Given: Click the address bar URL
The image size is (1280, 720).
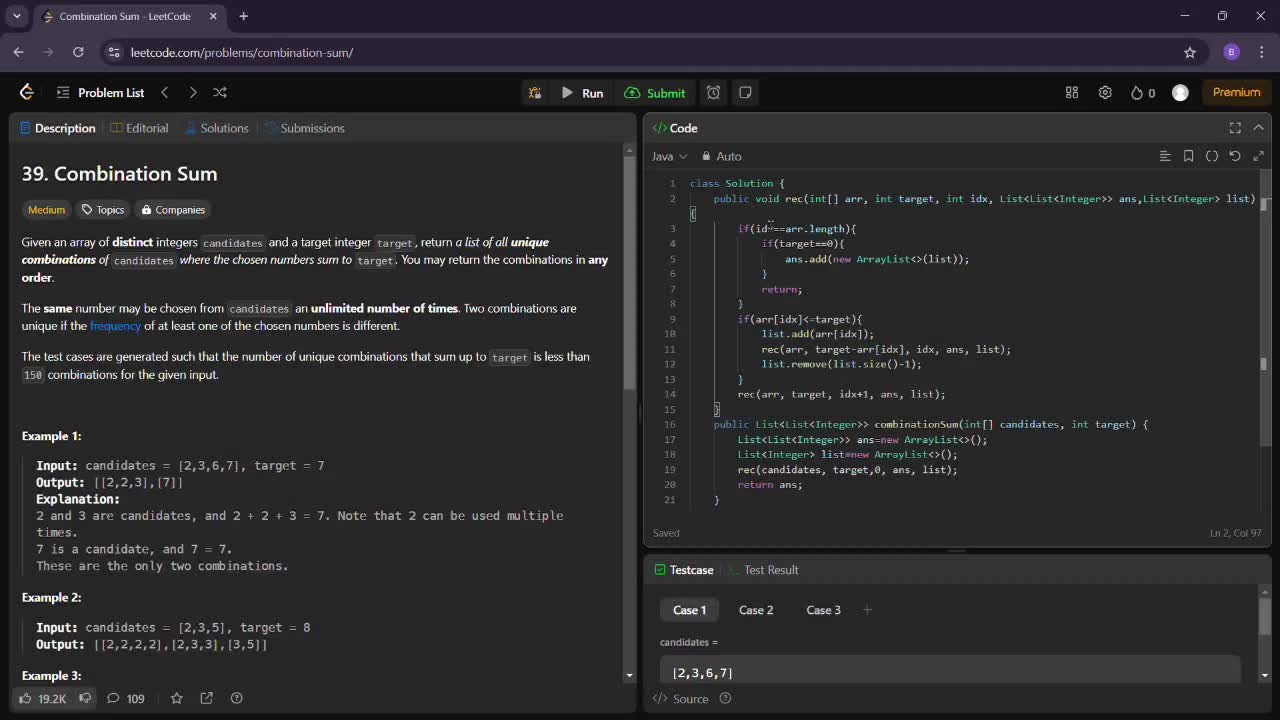Looking at the screenshot, I should coord(241,52).
